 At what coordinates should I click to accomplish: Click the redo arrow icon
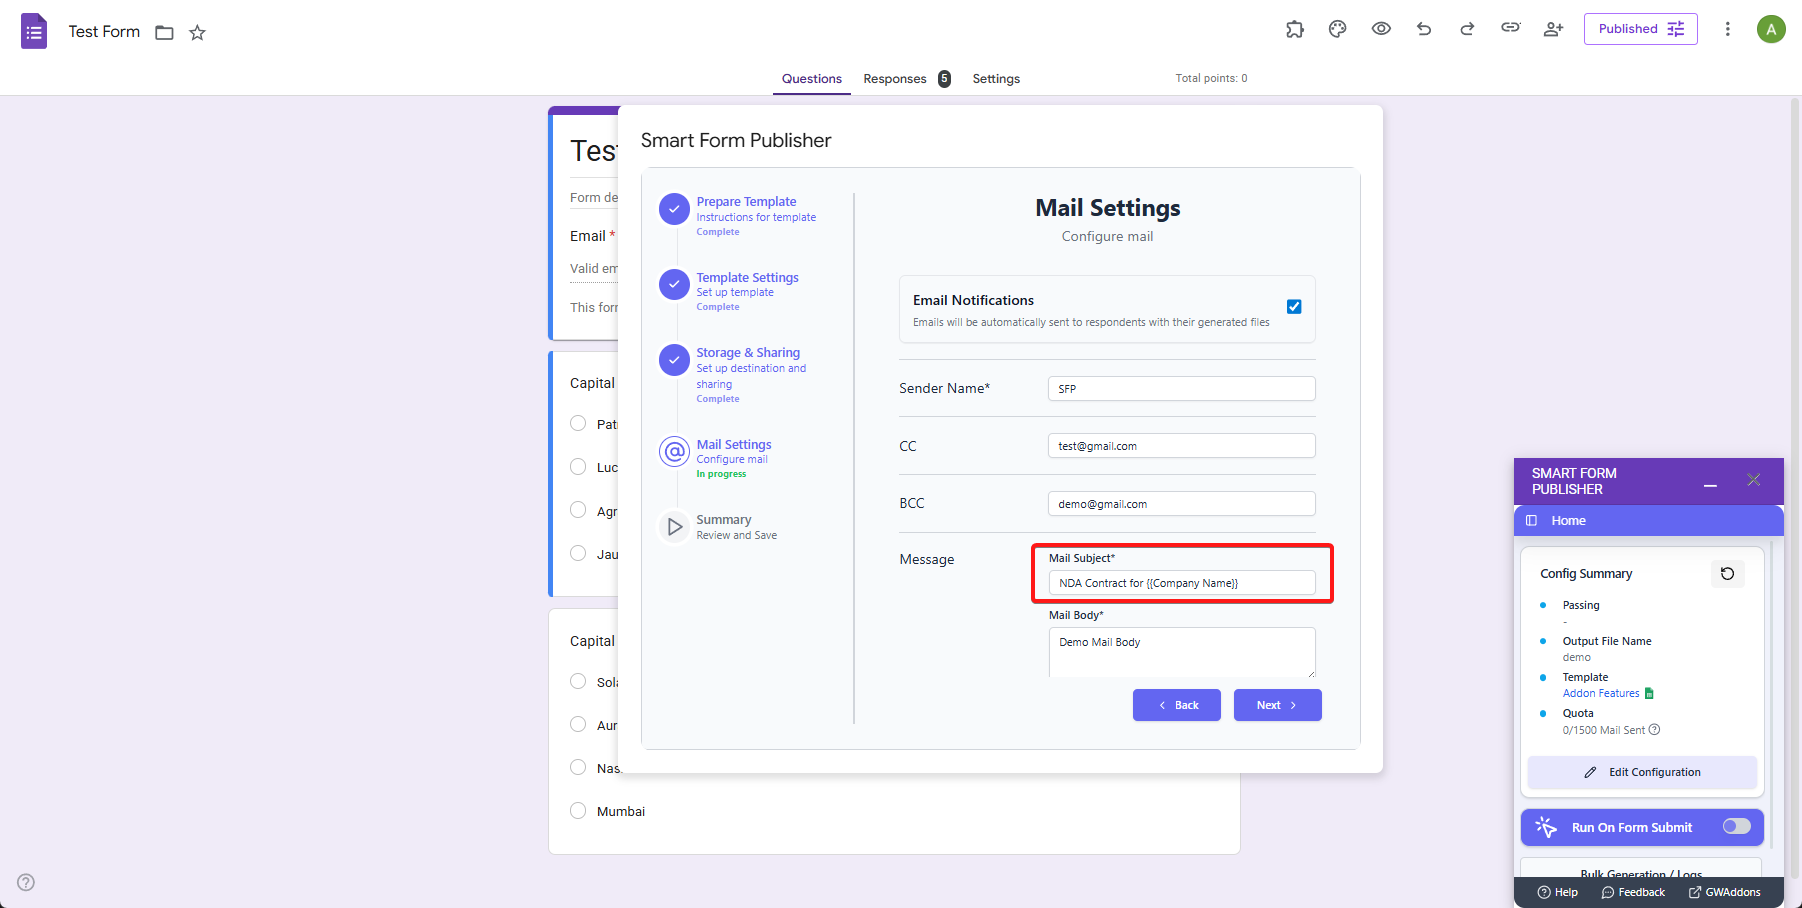pyautogui.click(x=1467, y=29)
